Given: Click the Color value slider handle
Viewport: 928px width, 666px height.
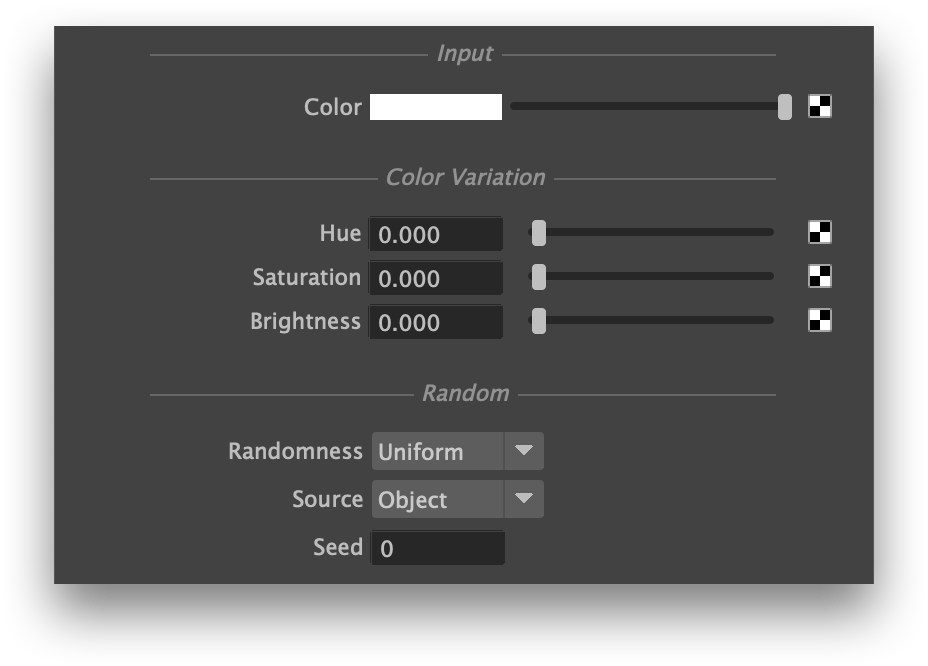Looking at the screenshot, I should point(785,107).
